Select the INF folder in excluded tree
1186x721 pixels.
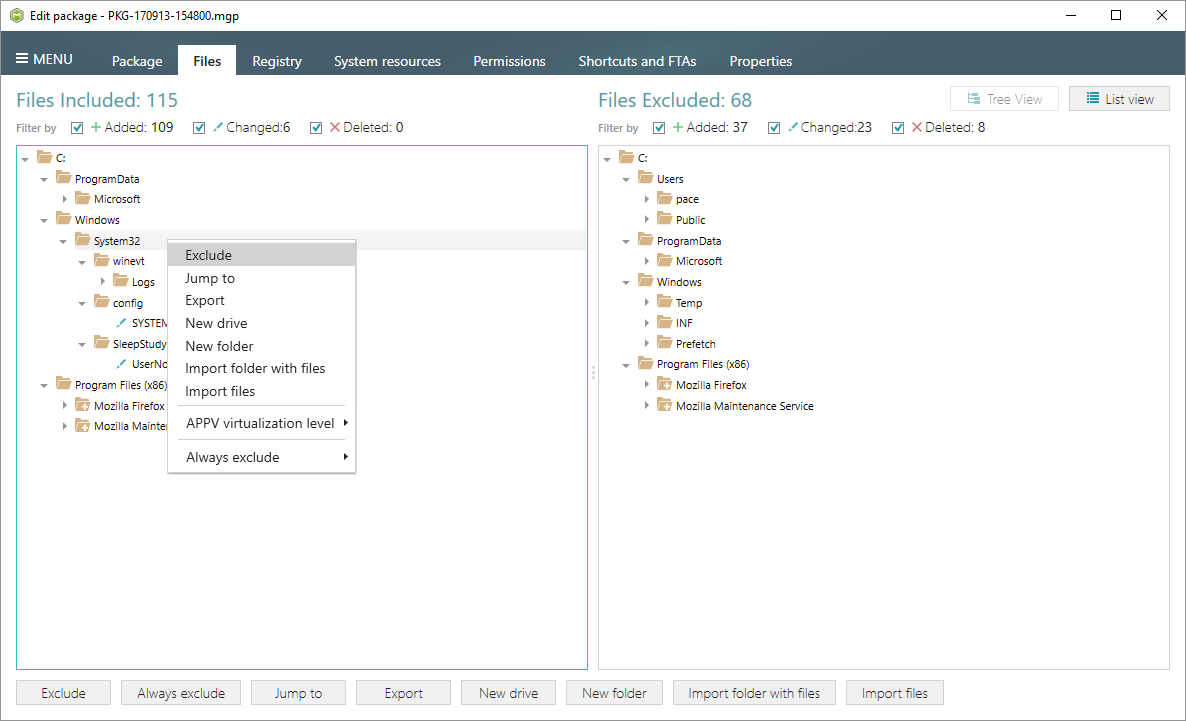coord(684,323)
